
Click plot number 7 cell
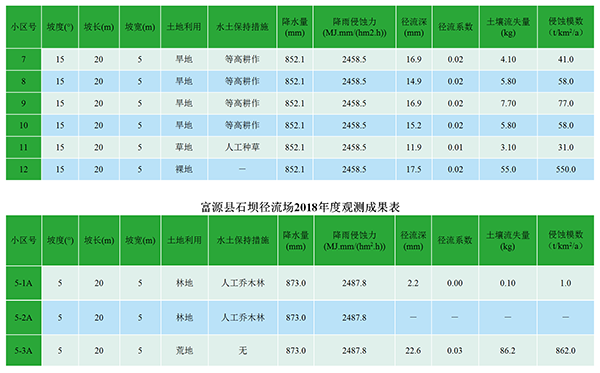(24, 59)
